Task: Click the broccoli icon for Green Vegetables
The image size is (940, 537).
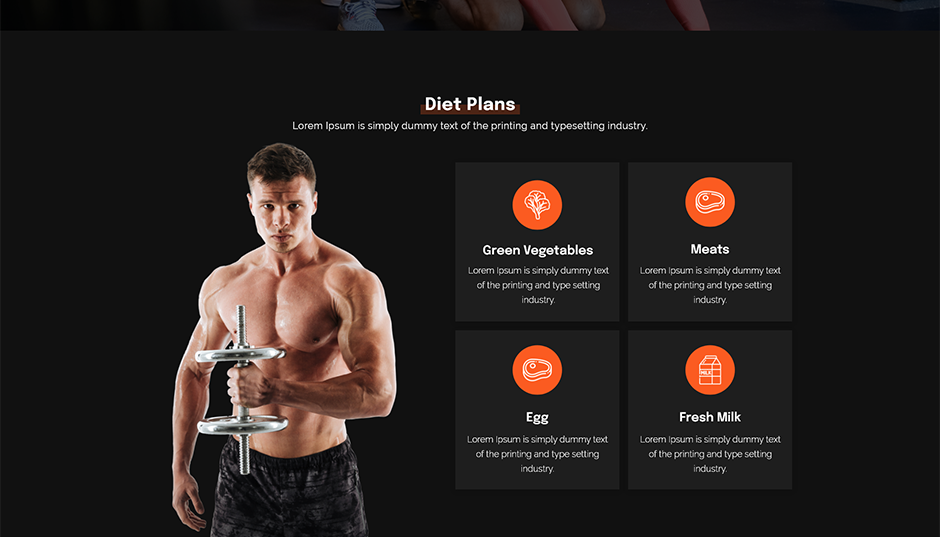Action: click(x=537, y=205)
